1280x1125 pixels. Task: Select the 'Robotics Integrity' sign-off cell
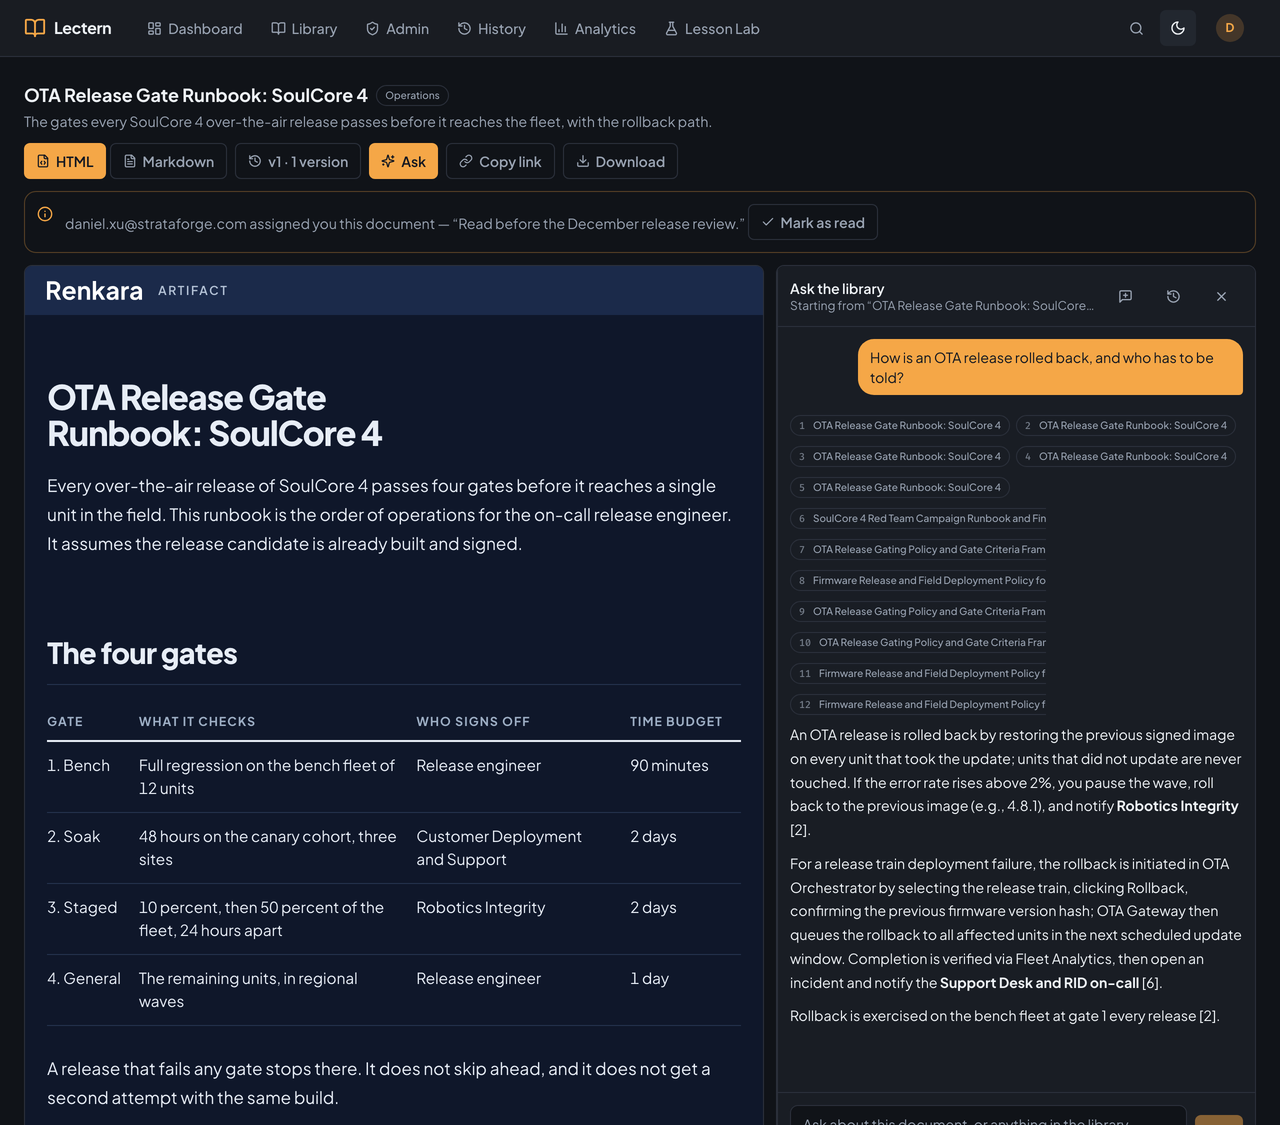pos(481,908)
